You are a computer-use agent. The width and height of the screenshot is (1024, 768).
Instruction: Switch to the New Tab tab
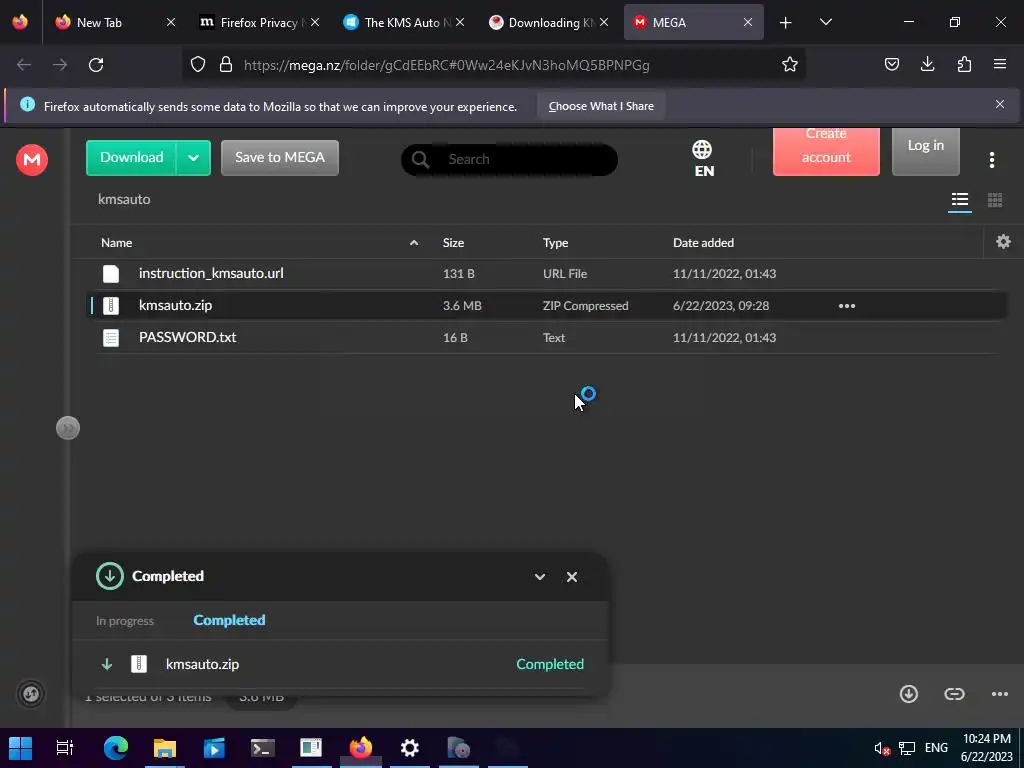point(114,22)
